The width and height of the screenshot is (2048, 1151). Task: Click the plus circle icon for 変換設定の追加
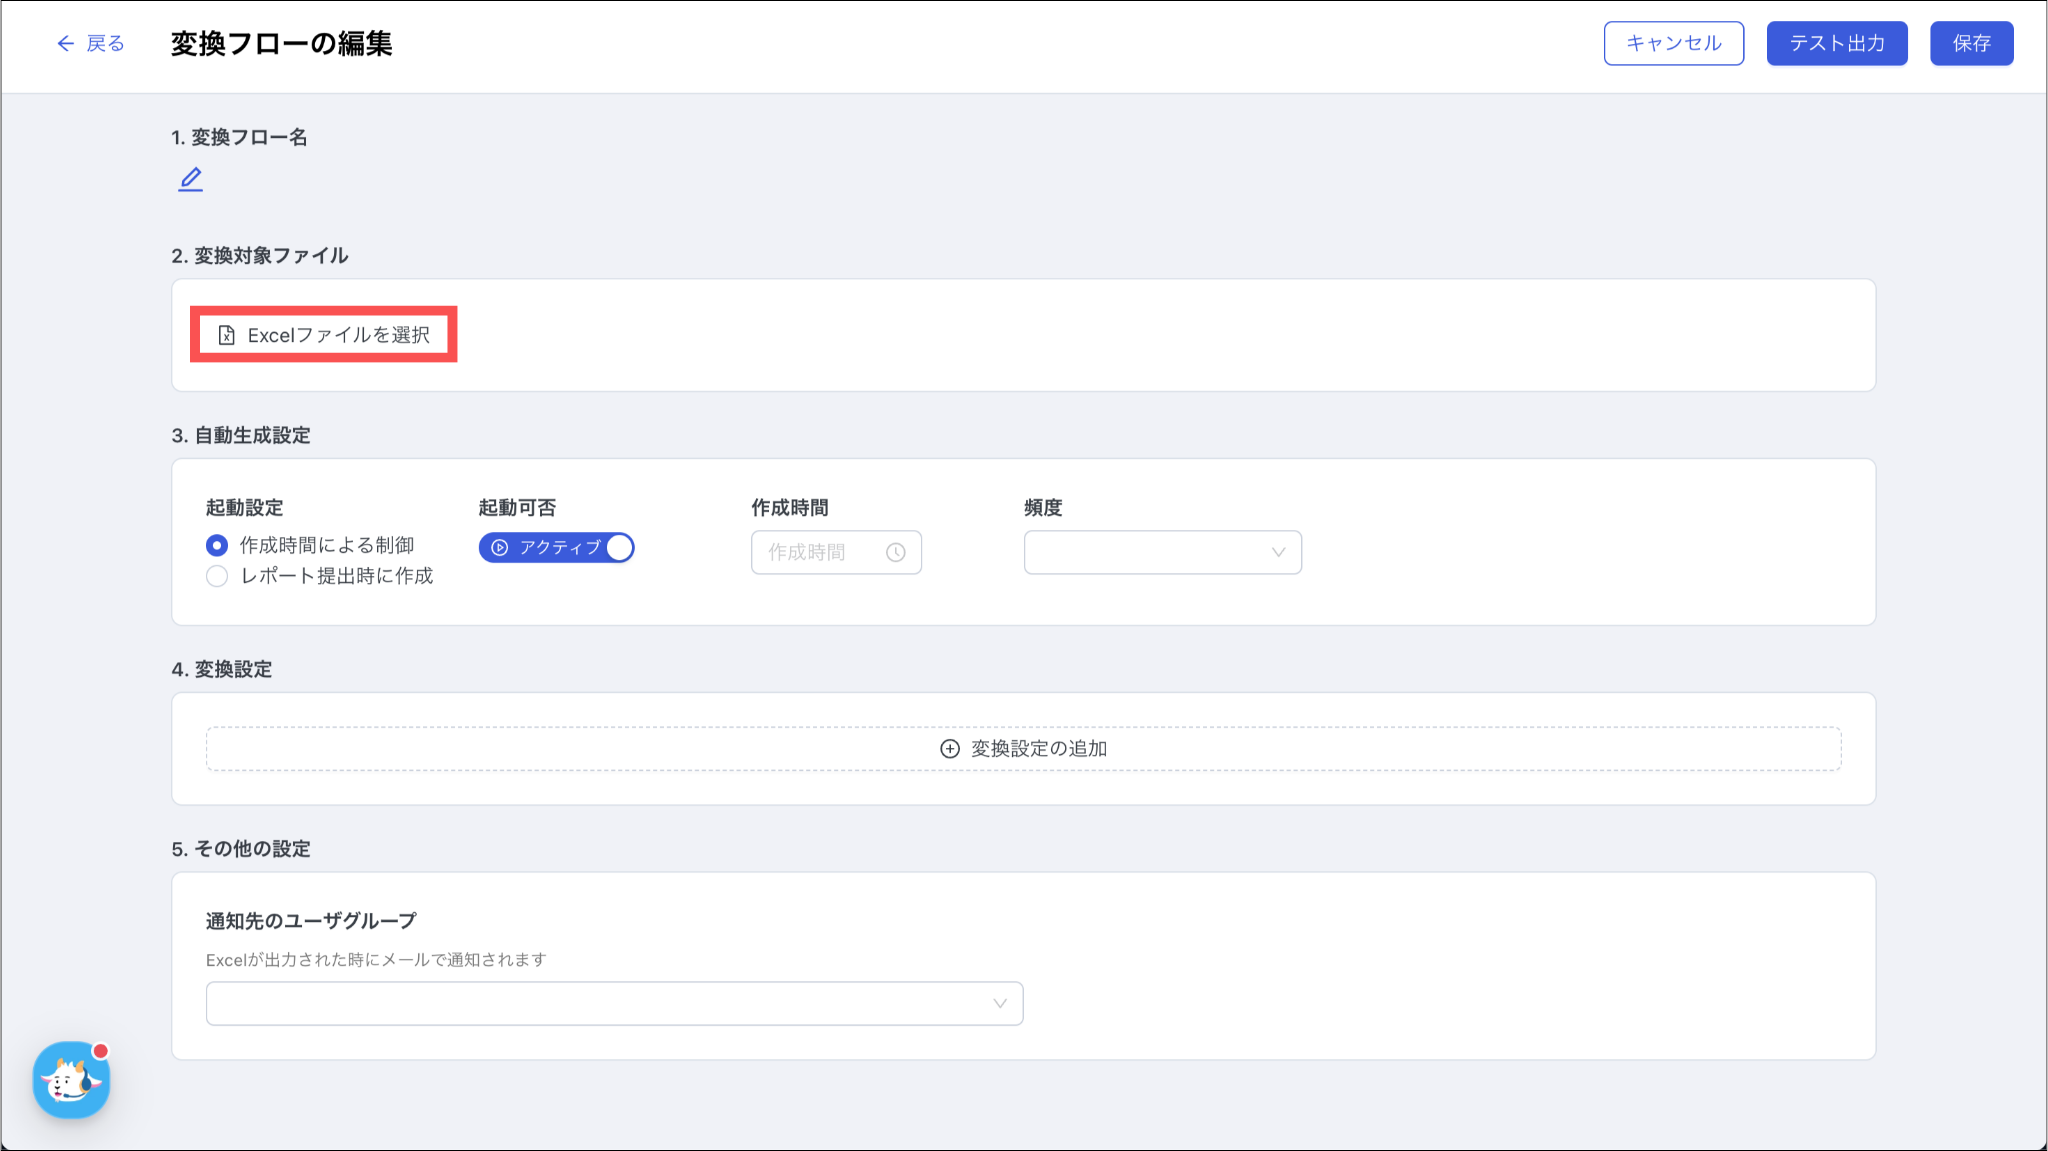tap(949, 749)
